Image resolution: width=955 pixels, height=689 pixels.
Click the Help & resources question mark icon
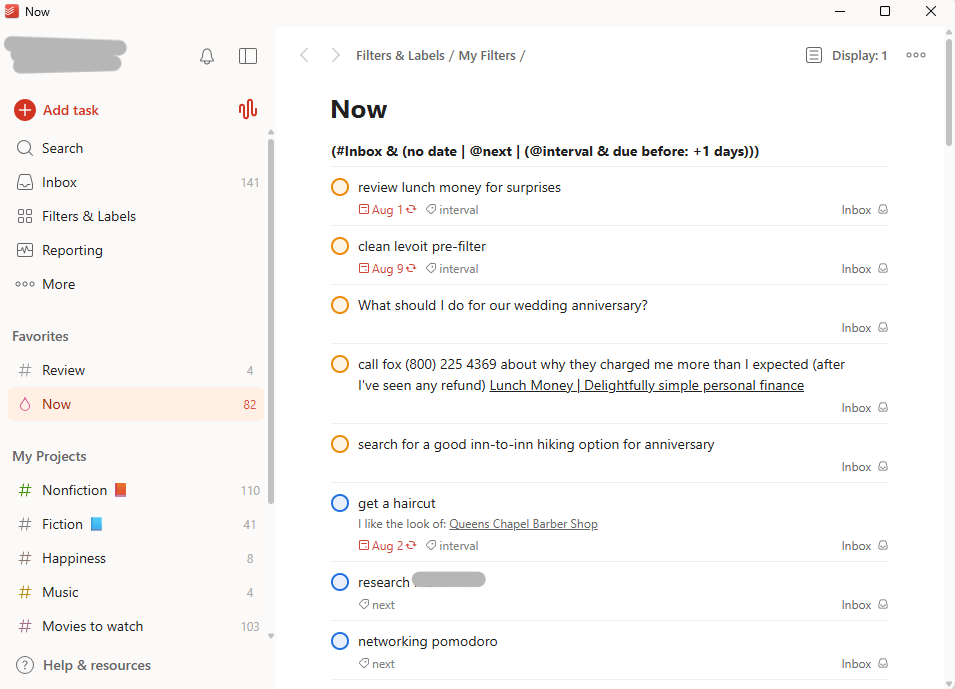[25, 665]
